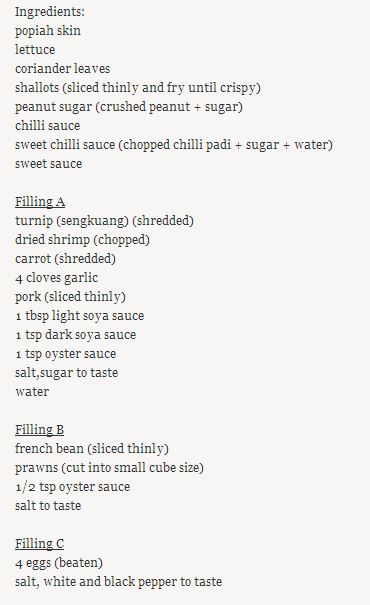Viewport: 370px width, 605px height.
Task: Click the Ingredients: heading text
Action: 50,12
